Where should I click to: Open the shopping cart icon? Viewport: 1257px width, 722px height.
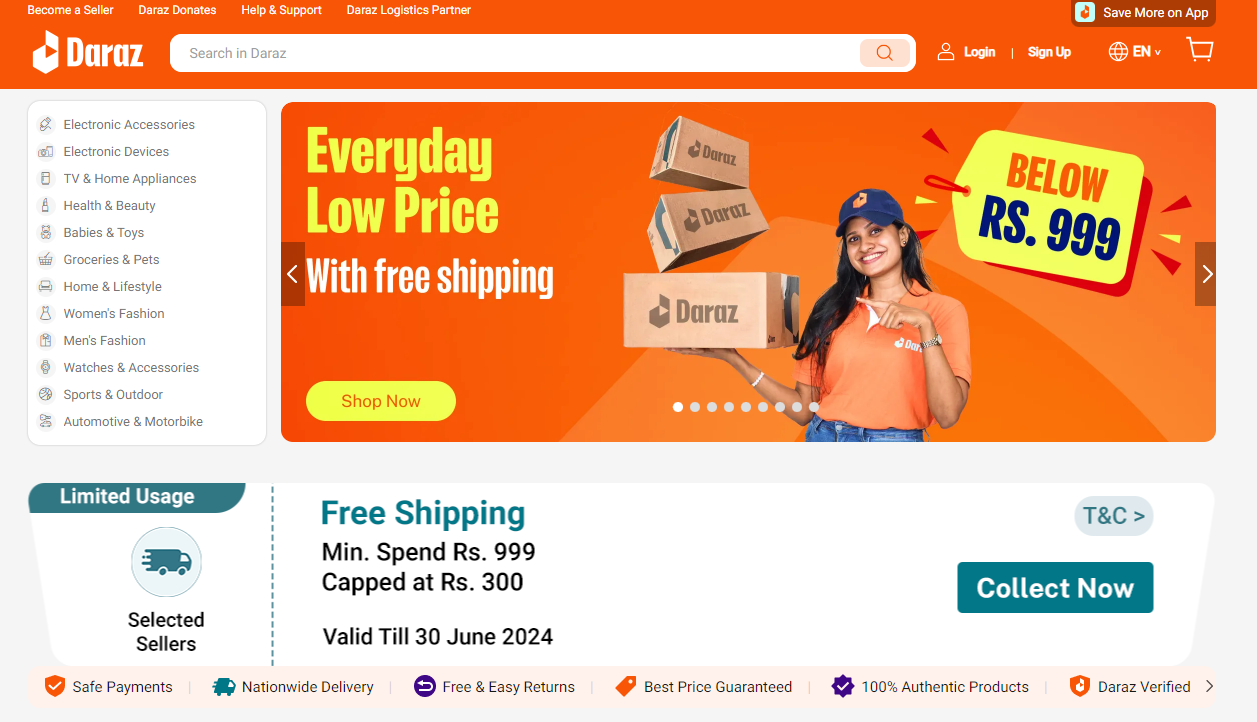pyautogui.click(x=1199, y=50)
